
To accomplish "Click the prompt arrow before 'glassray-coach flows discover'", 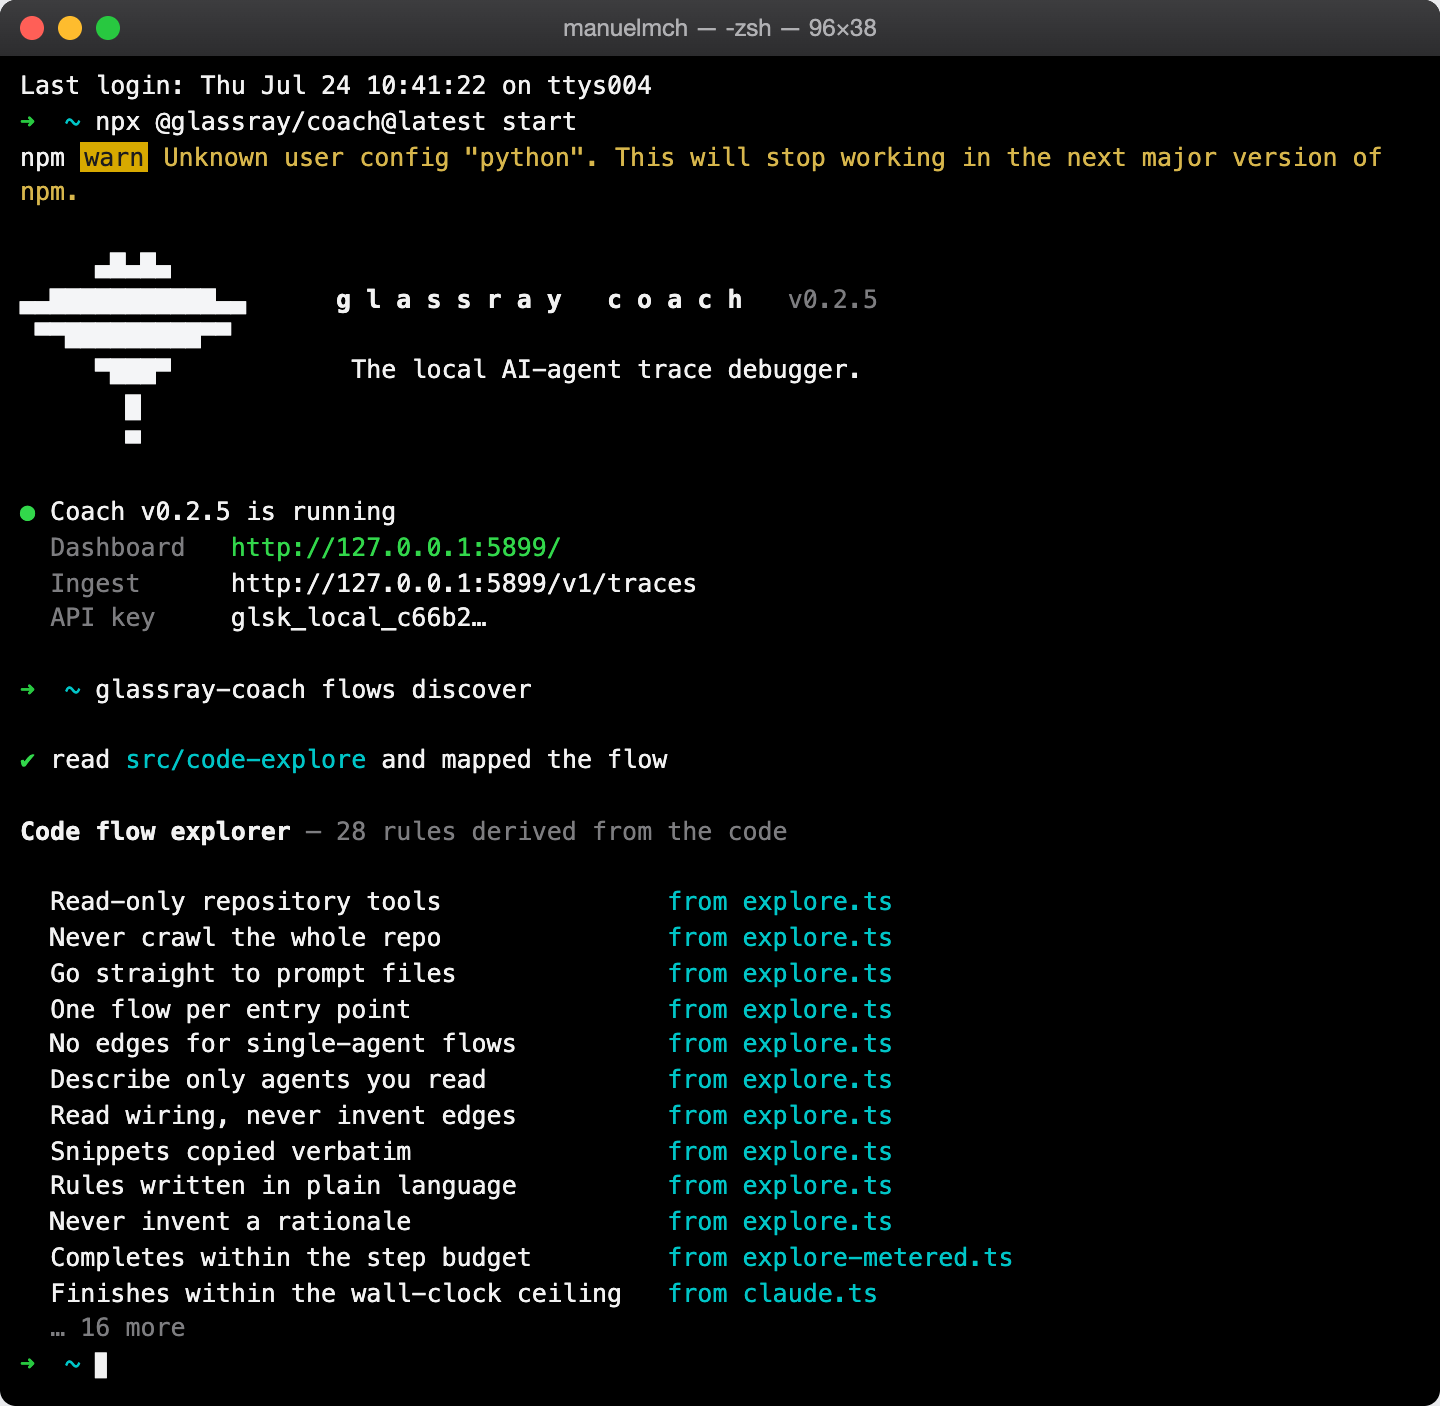I will pyautogui.click(x=28, y=690).
